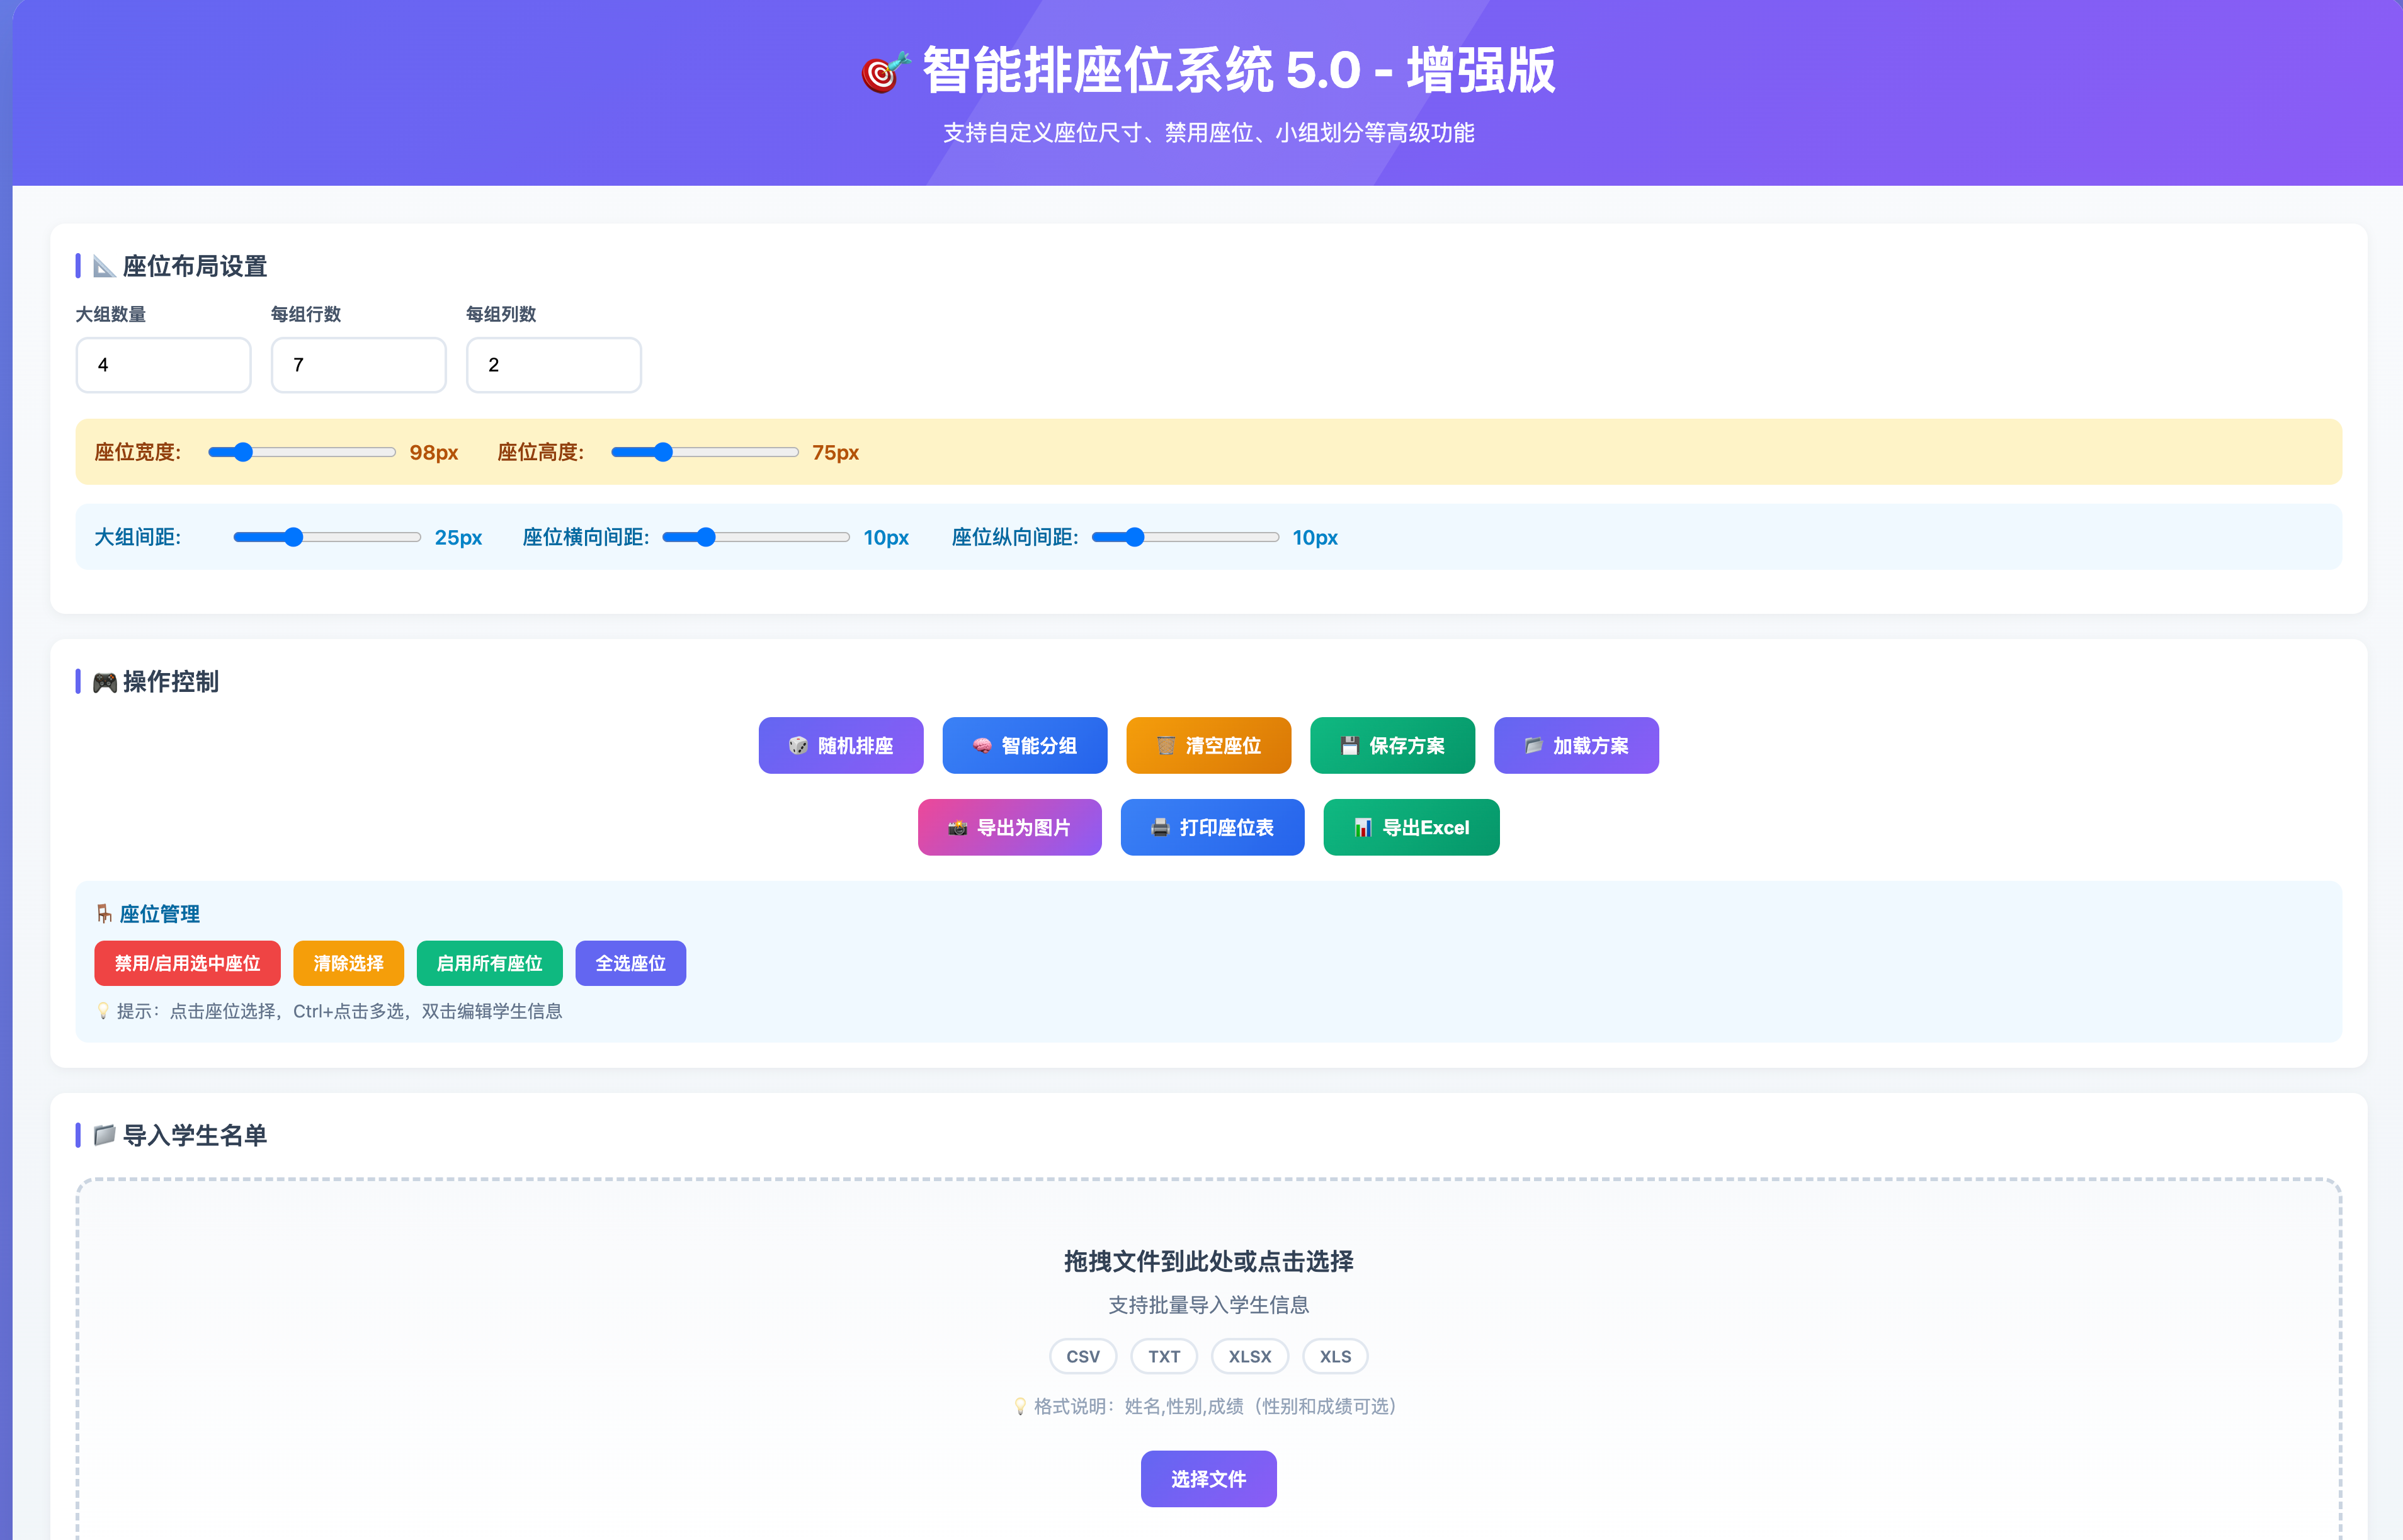Screen dimensions: 2403x1540
Task: Click the 座位宽度 slider handle
Action: [243, 452]
